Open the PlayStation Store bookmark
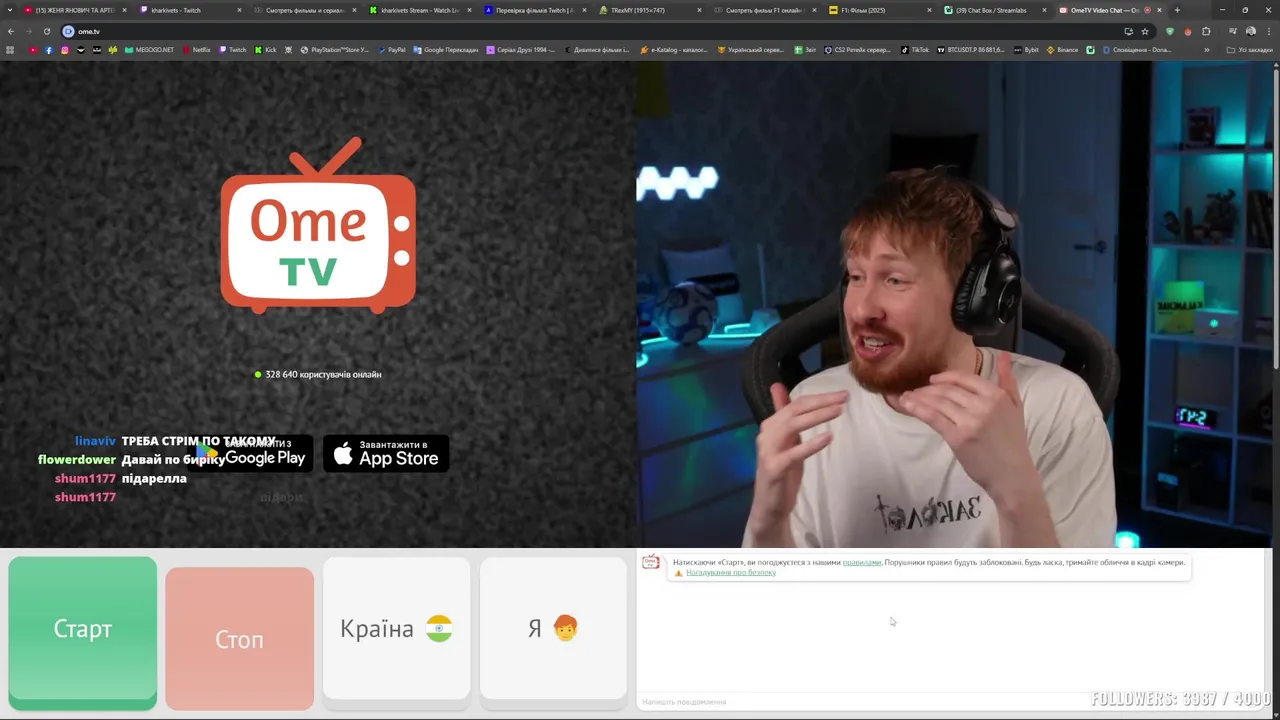 click(335, 49)
